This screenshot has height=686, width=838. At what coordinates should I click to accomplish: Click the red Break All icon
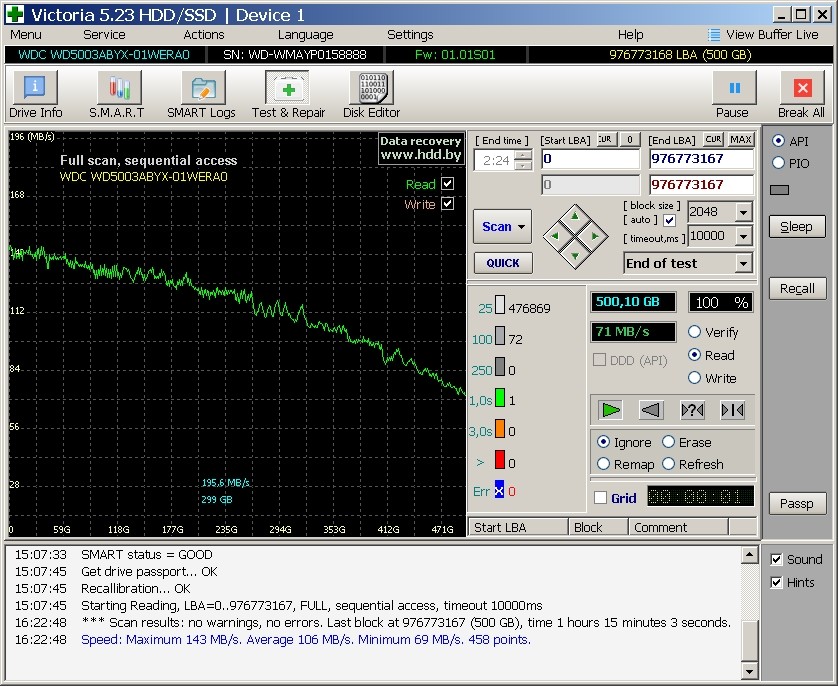click(x=802, y=88)
